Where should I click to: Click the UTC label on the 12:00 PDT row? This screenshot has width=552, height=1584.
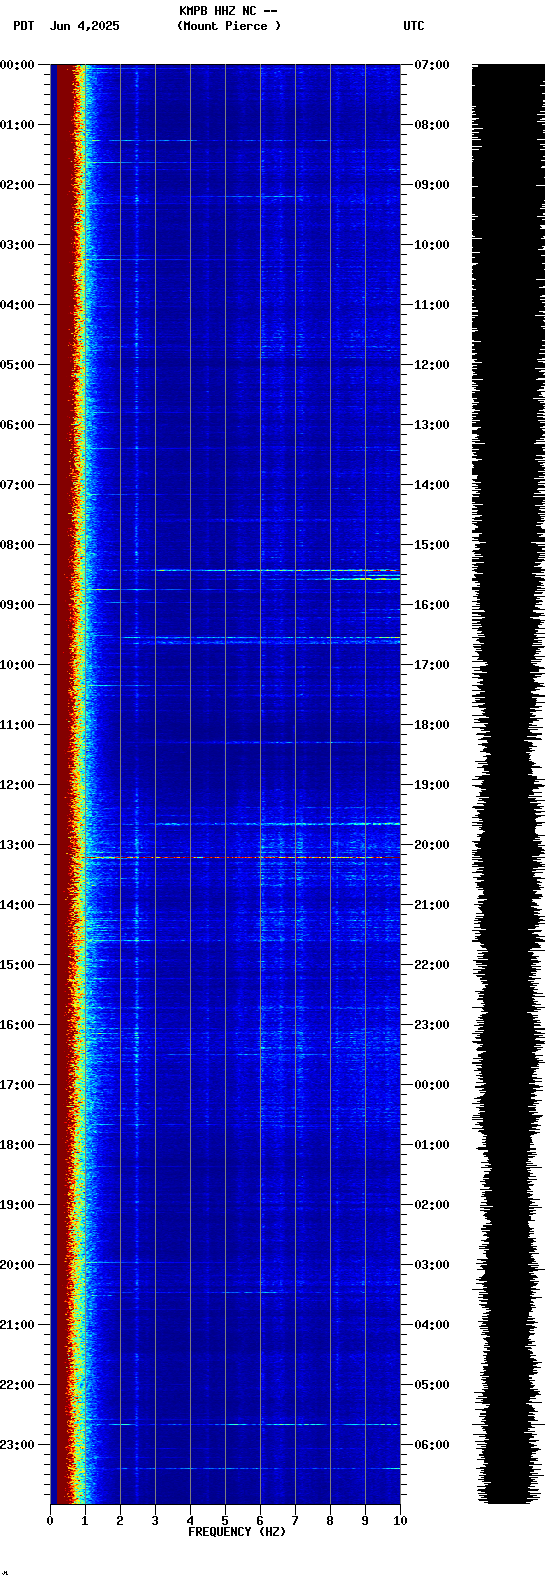coord(431,785)
